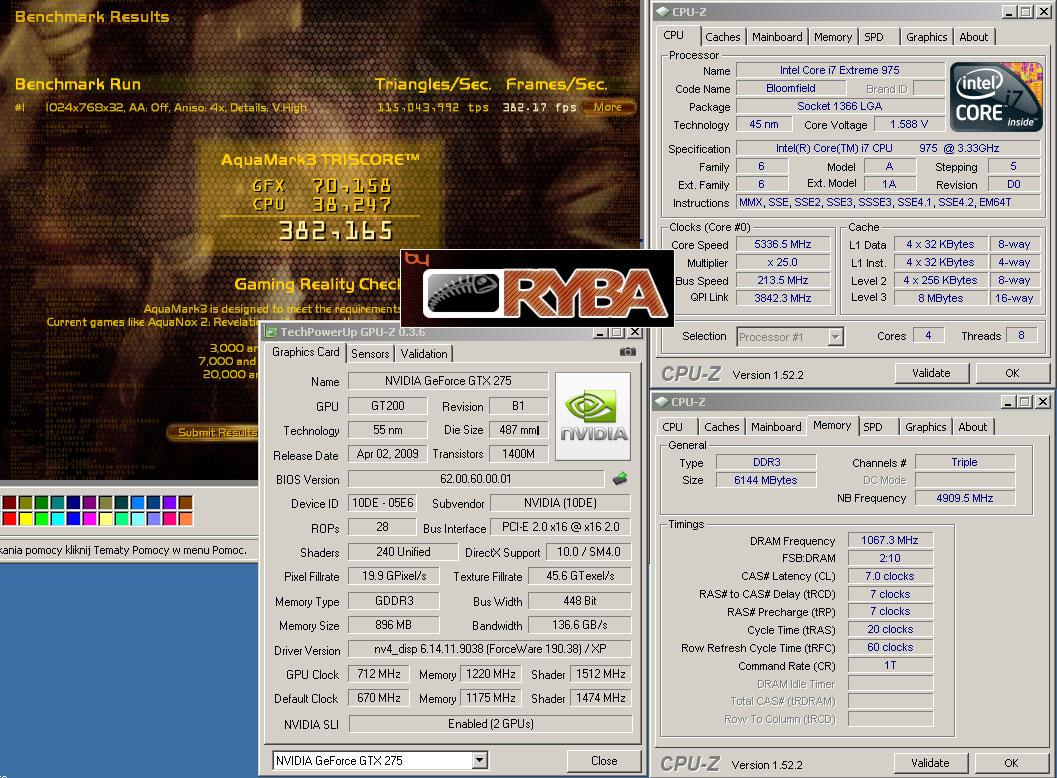Pick the magenta color swatch
This screenshot has height=778, width=1057.
(90, 518)
